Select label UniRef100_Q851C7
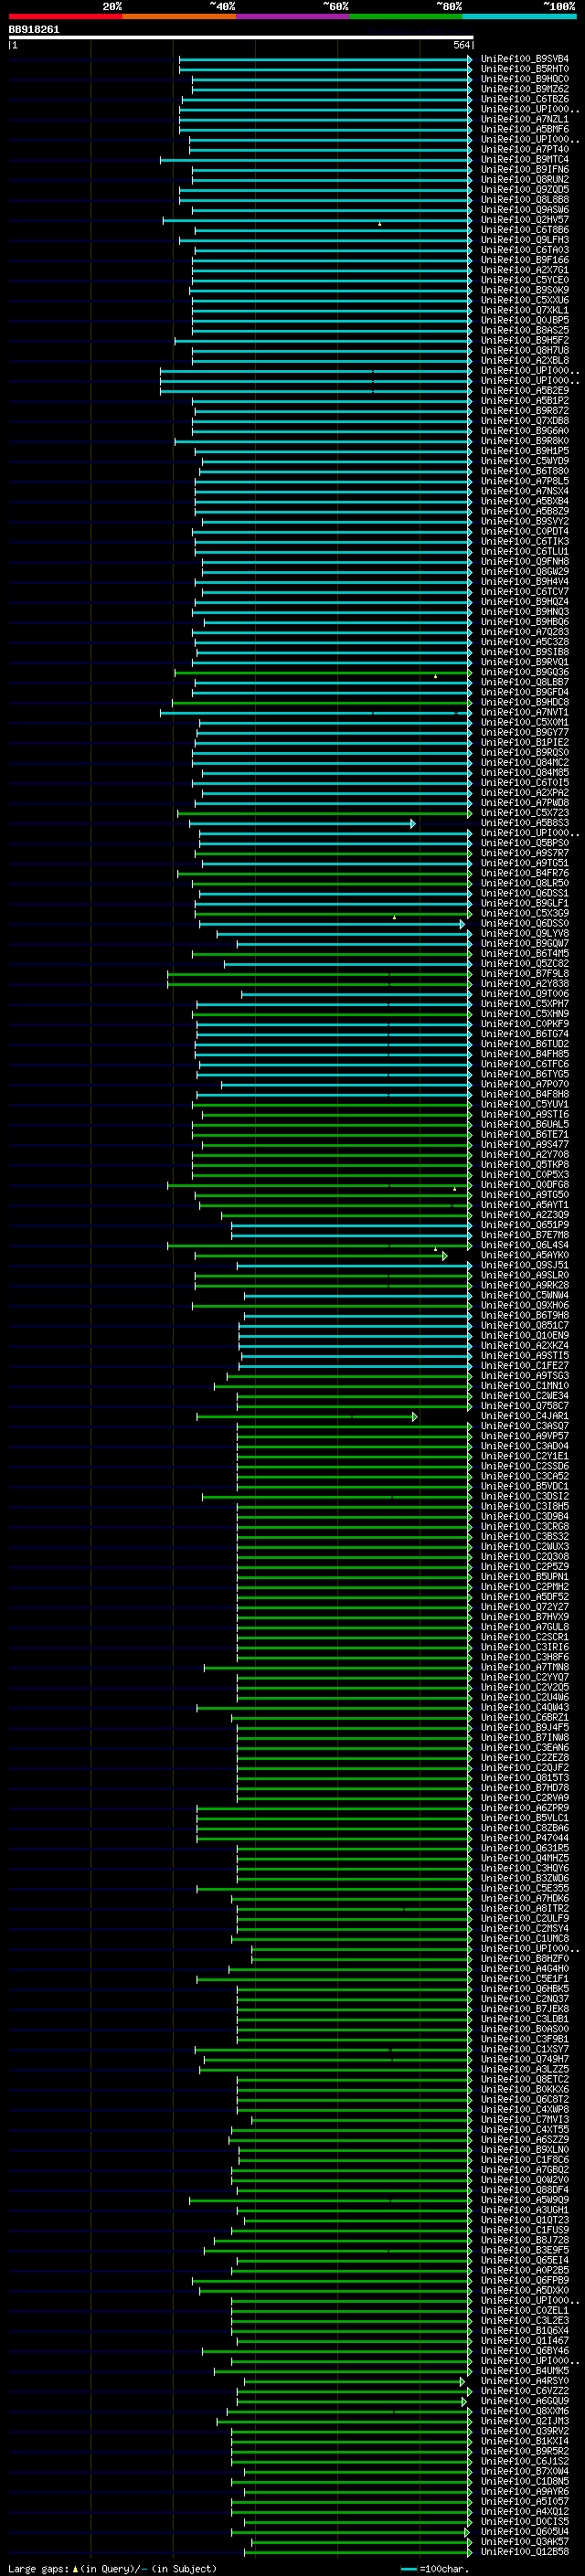This screenshot has width=585, height=2576. point(525,1325)
